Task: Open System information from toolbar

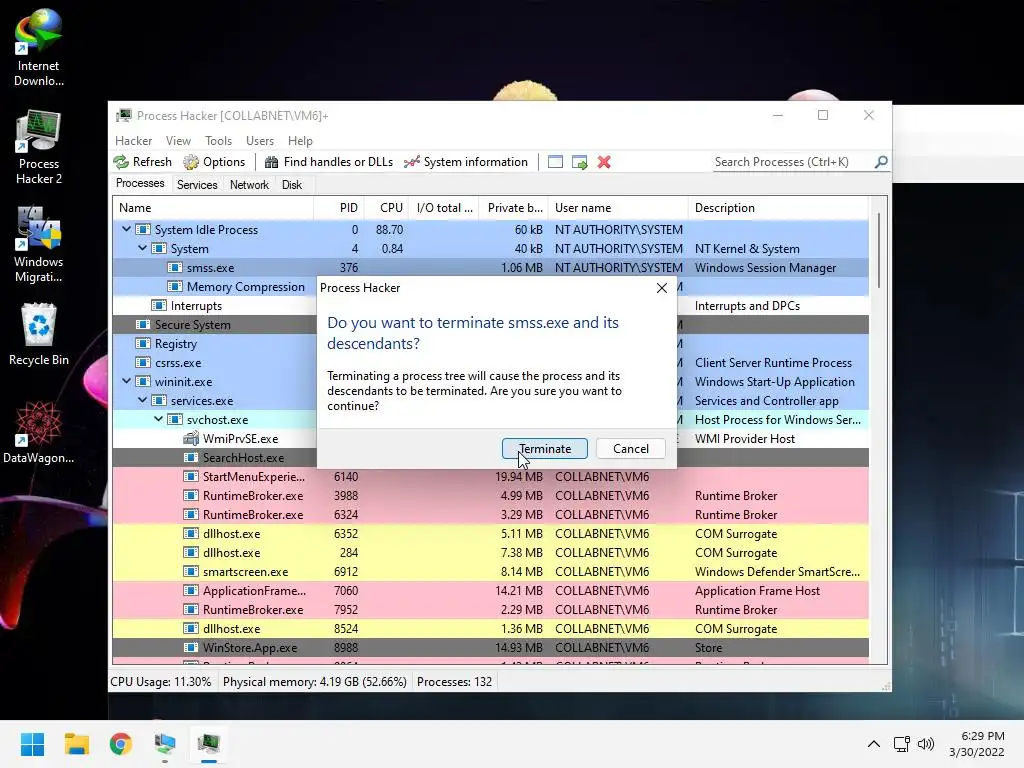Action: point(466,162)
